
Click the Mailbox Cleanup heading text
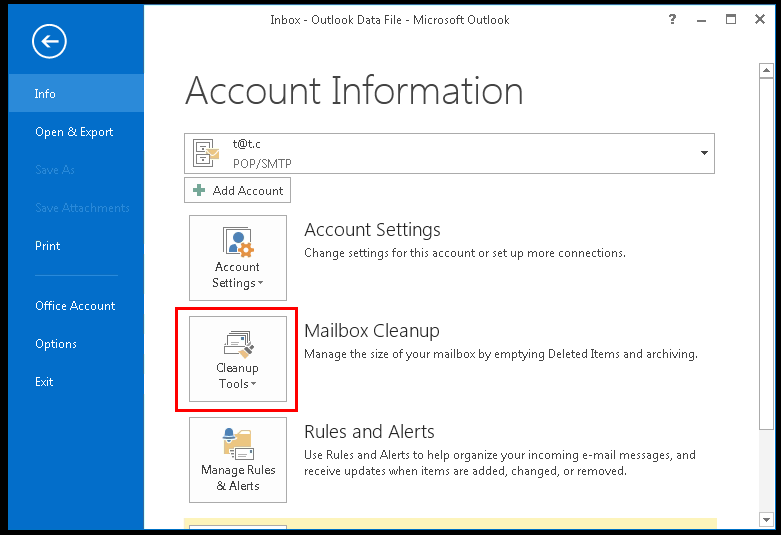372,330
